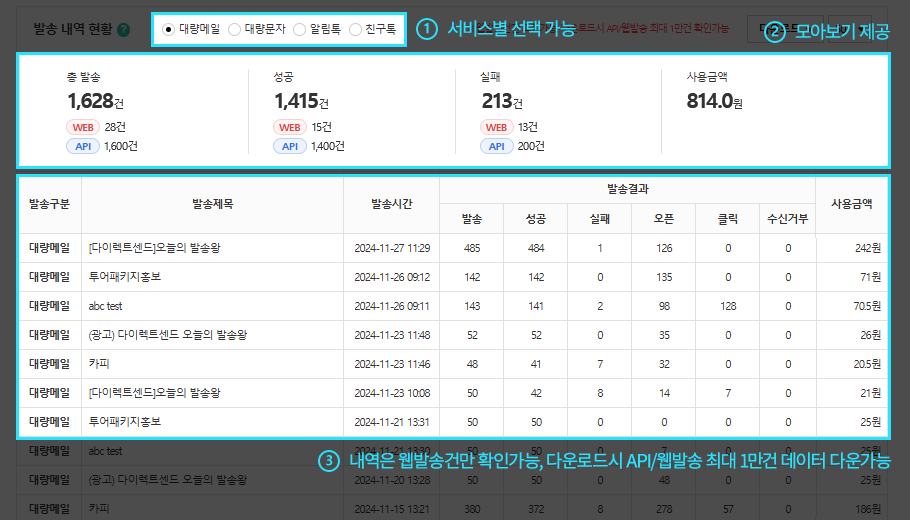Choose the 대량문자 radio option
The image size is (910, 520).
click(234, 30)
